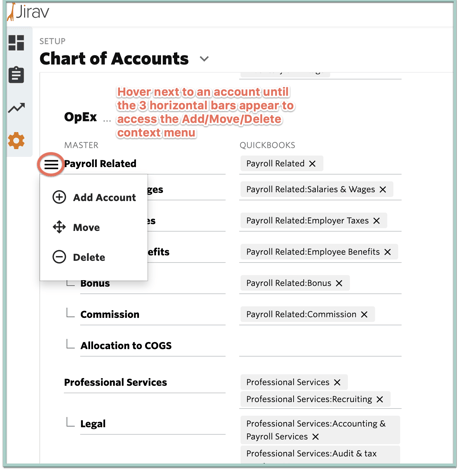Select the Professional Services master account
This screenshot has height=470, width=460.
115,382
